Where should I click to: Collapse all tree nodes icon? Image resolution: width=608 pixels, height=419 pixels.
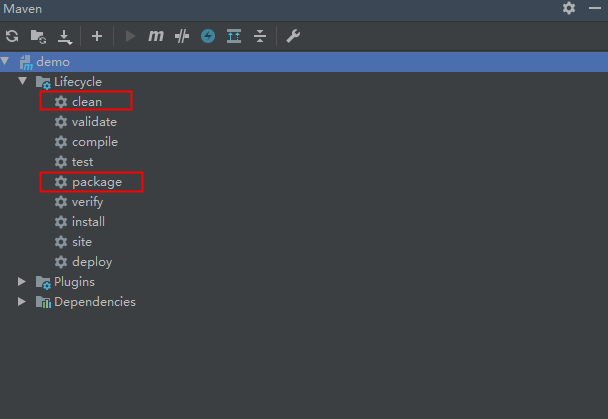pyautogui.click(x=260, y=36)
